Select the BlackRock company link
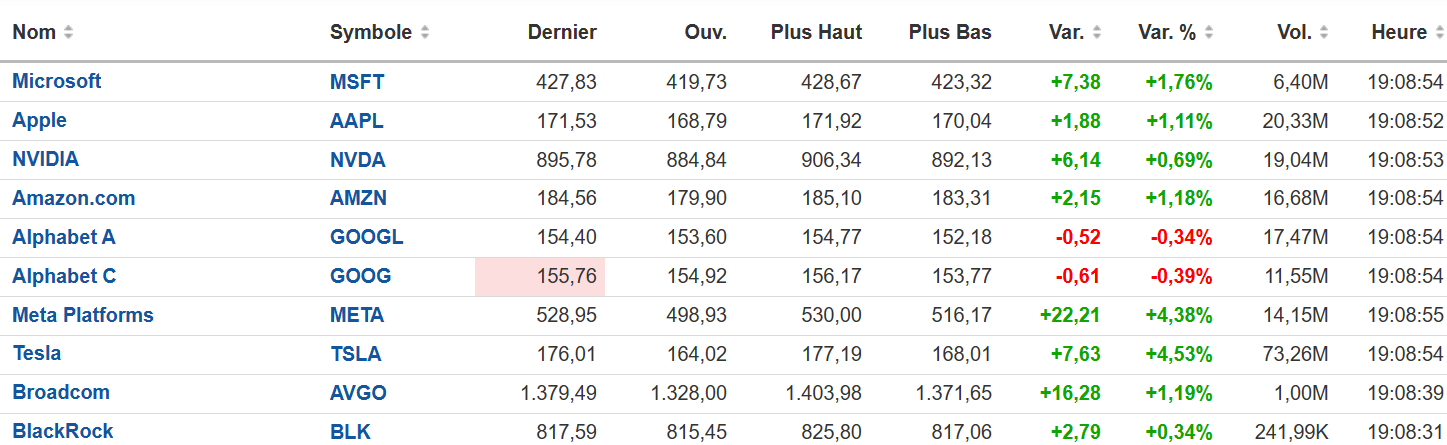Screen dimensions: 1447x445 (63, 431)
